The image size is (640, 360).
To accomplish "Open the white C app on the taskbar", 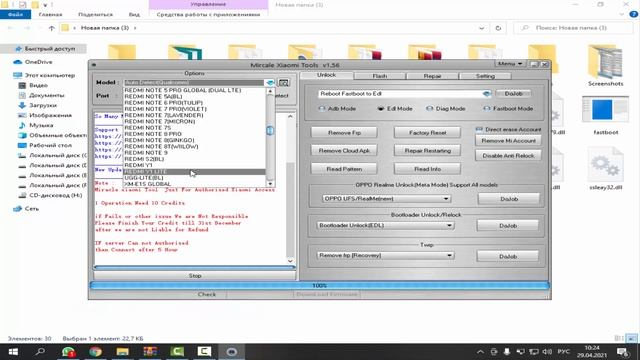I will click(x=204, y=351).
